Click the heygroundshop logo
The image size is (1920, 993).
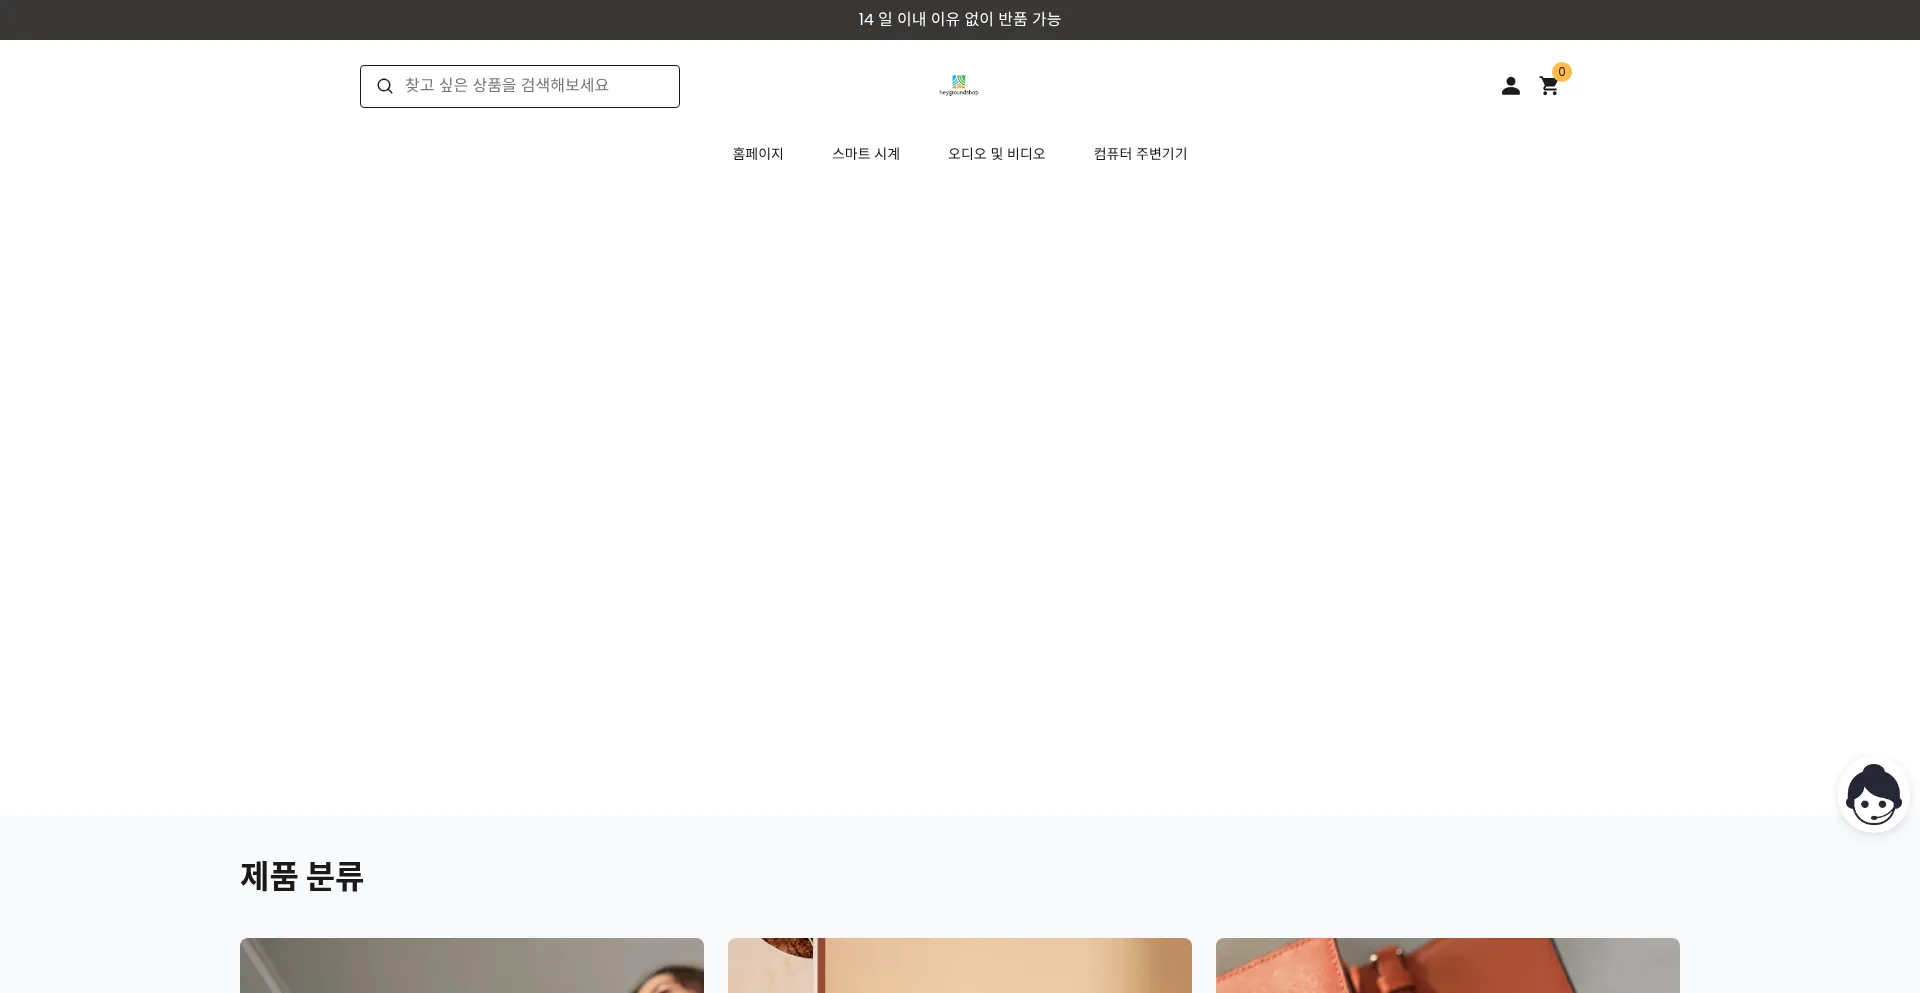pyautogui.click(x=959, y=85)
